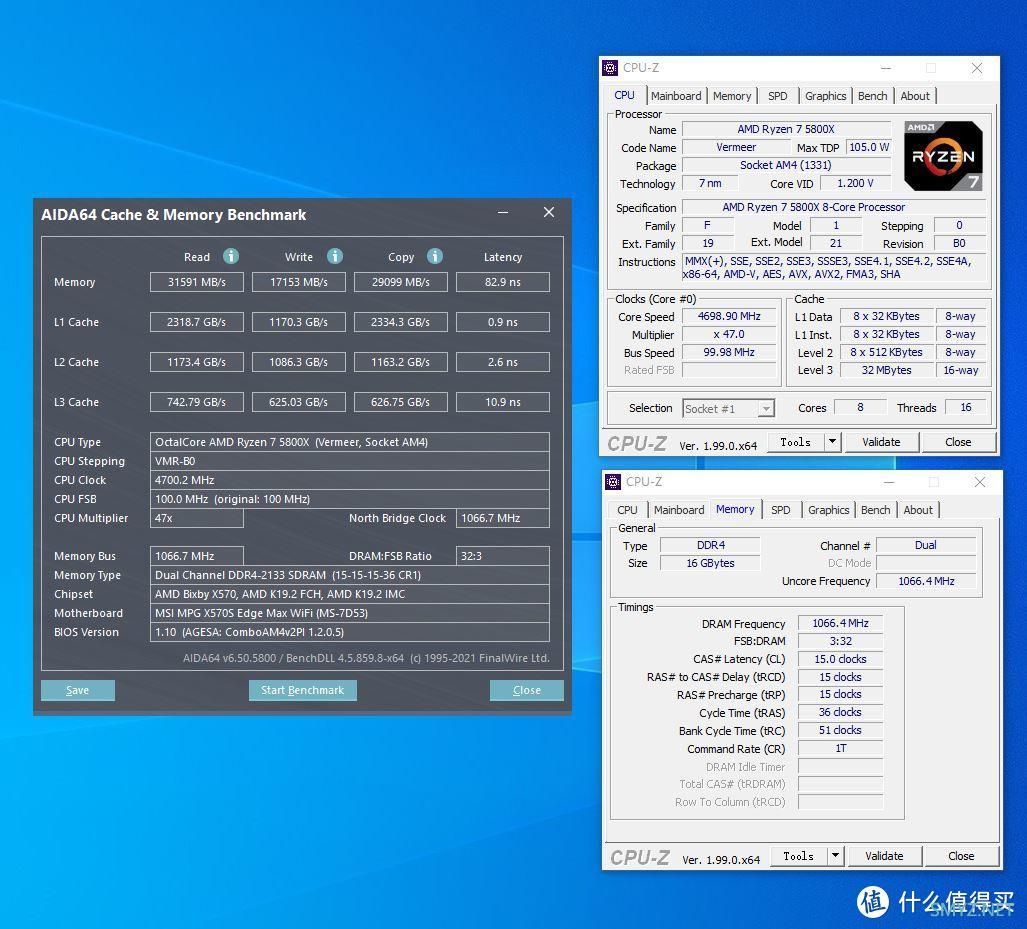Open Graphics tab in top CPU-Z window

tap(825, 96)
